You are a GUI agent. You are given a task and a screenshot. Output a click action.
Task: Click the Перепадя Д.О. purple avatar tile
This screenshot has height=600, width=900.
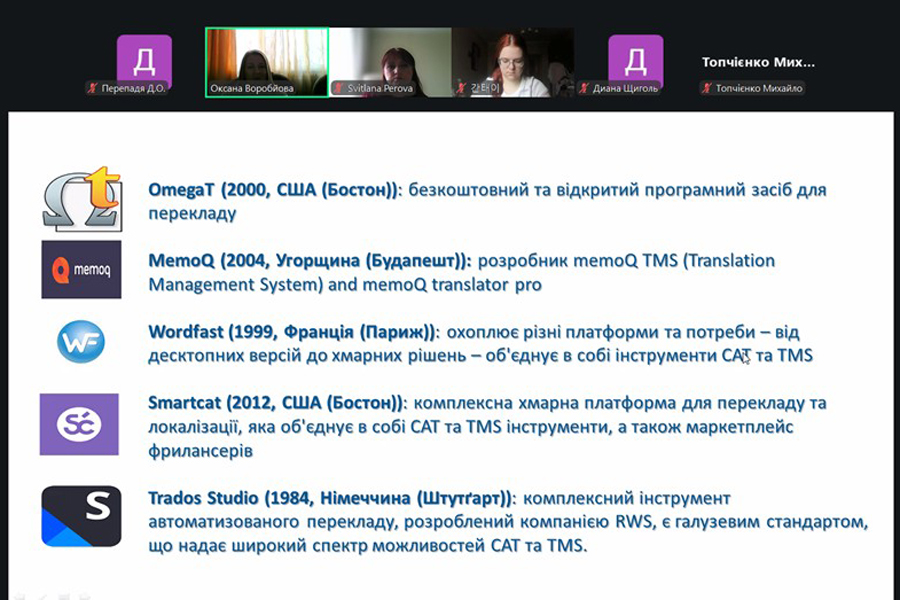tap(144, 60)
